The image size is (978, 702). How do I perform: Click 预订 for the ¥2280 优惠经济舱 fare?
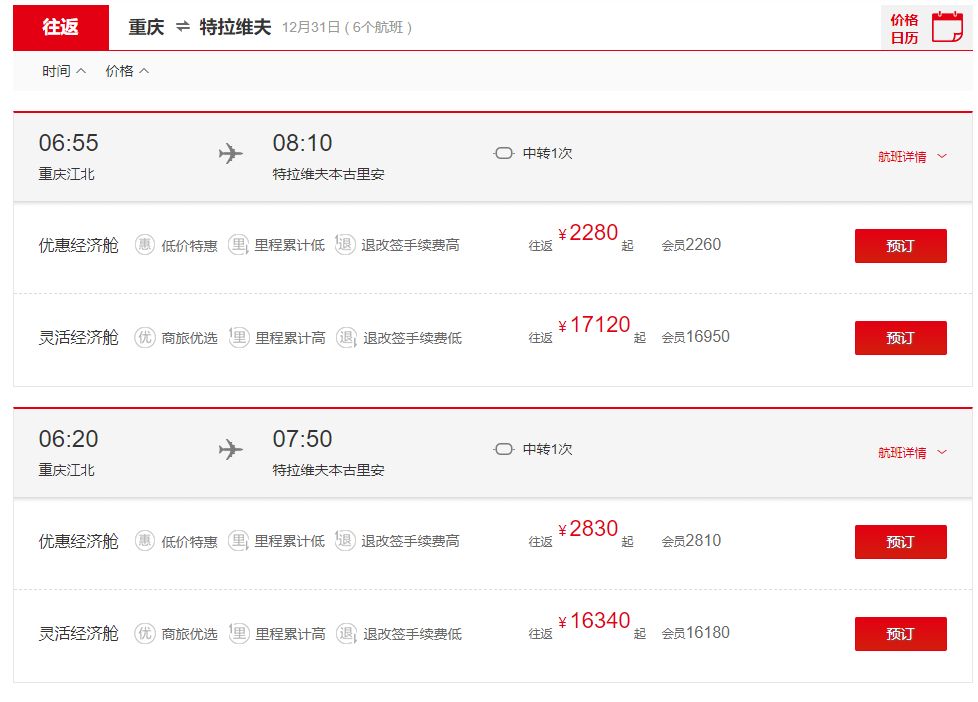click(x=900, y=246)
